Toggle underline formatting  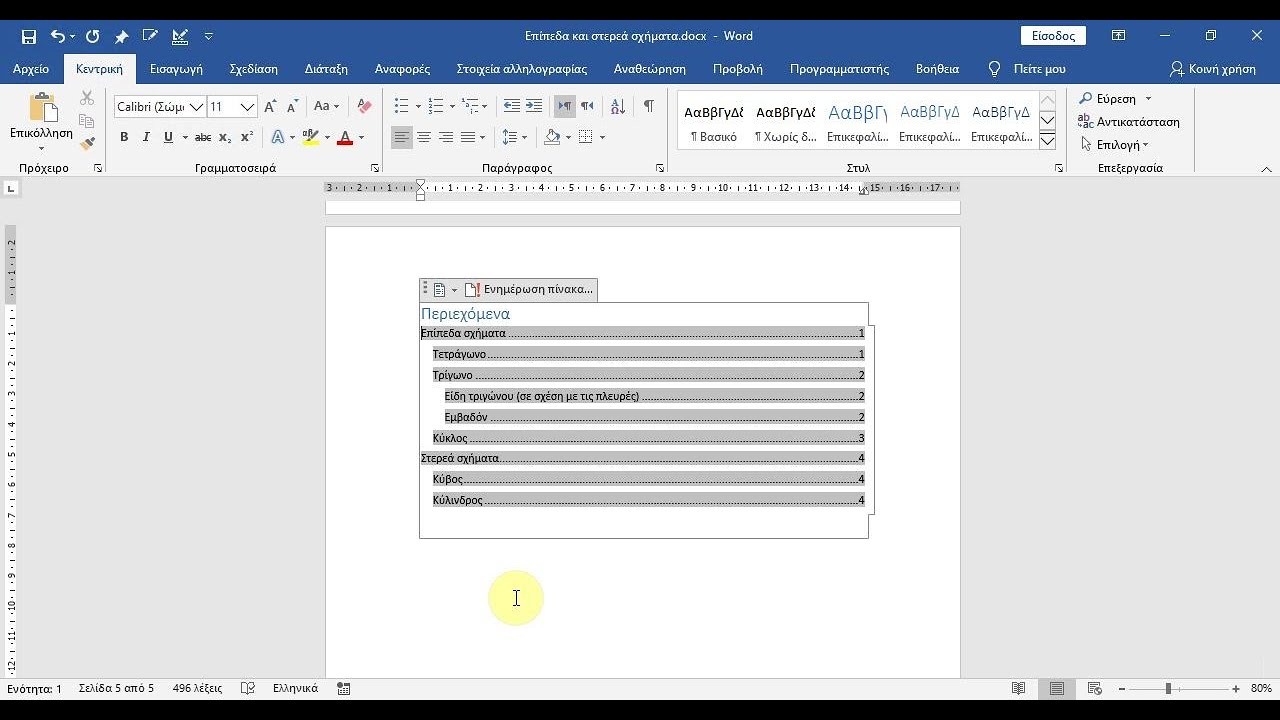pos(168,137)
